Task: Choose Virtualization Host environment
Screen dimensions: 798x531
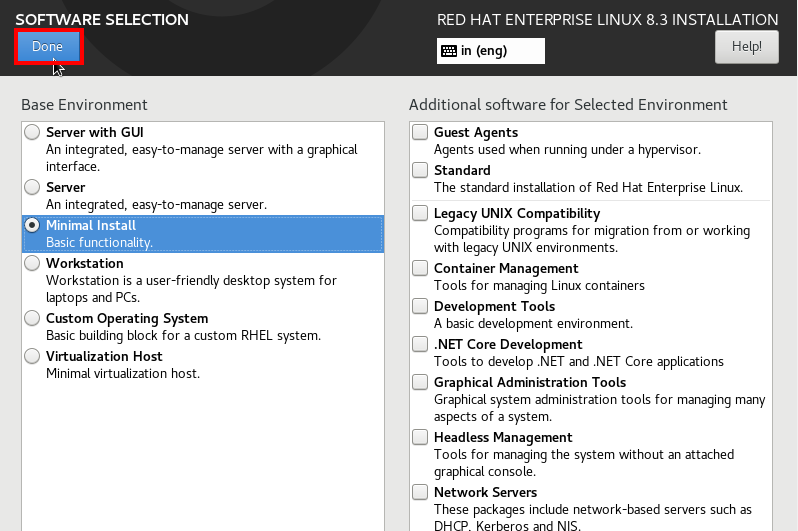Action: point(32,356)
